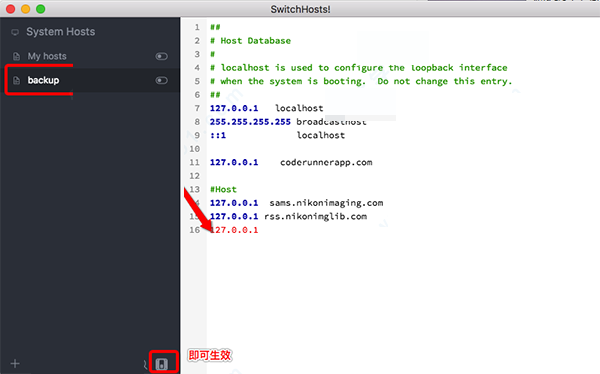
Task: Click the file icon next to My hosts
Action: coord(16,56)
